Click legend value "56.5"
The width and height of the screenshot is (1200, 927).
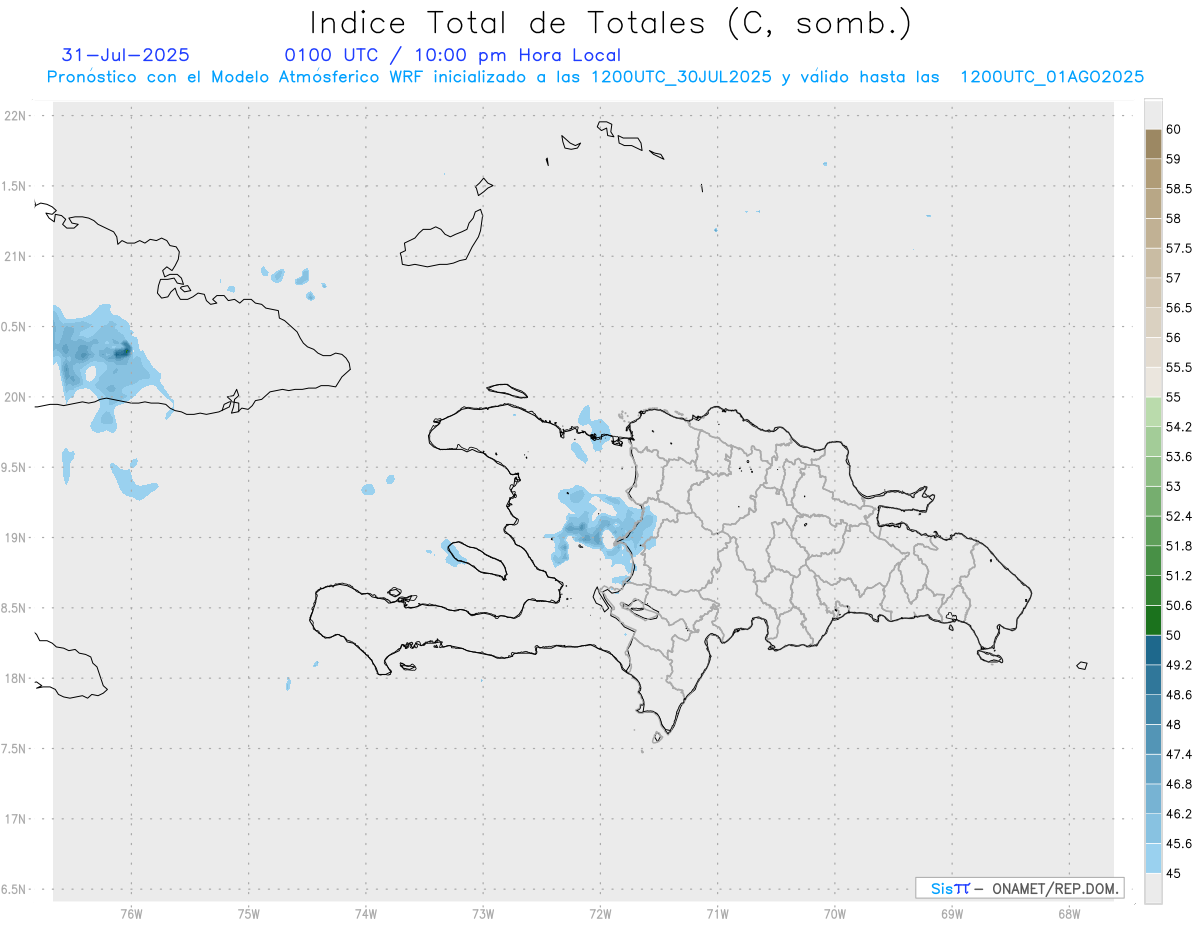click(1178, 308)
